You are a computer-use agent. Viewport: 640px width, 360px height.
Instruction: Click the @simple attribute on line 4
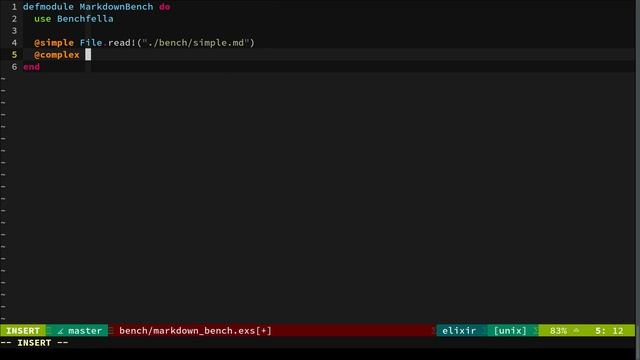tap(54, 43)
